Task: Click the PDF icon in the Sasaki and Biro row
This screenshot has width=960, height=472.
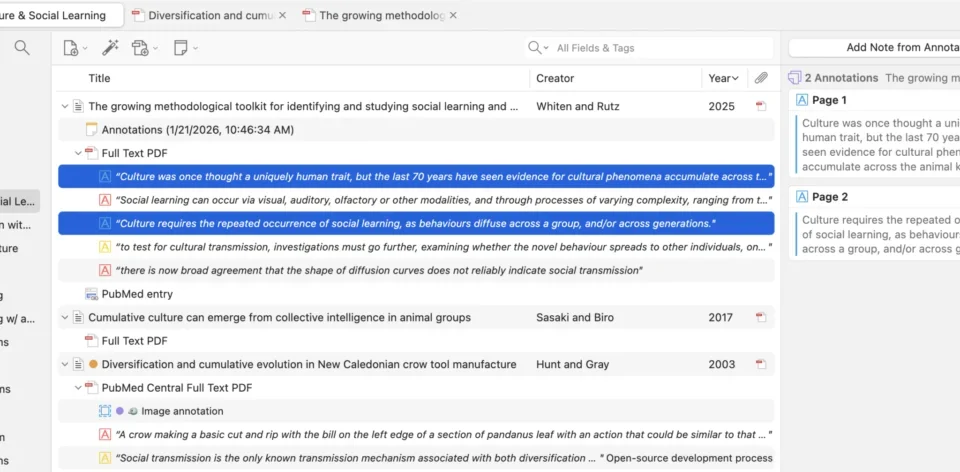Action: [x=761, y=318]
